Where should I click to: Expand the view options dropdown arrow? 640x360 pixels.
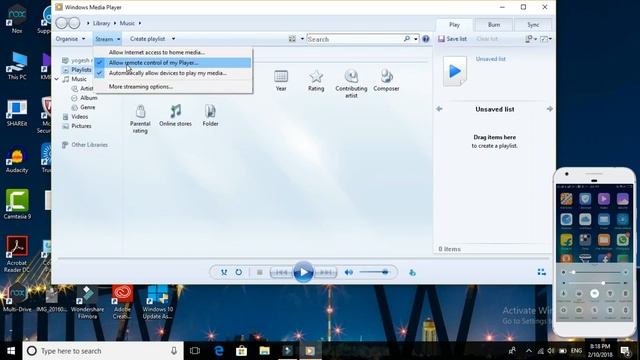click(x=302, y=39)
